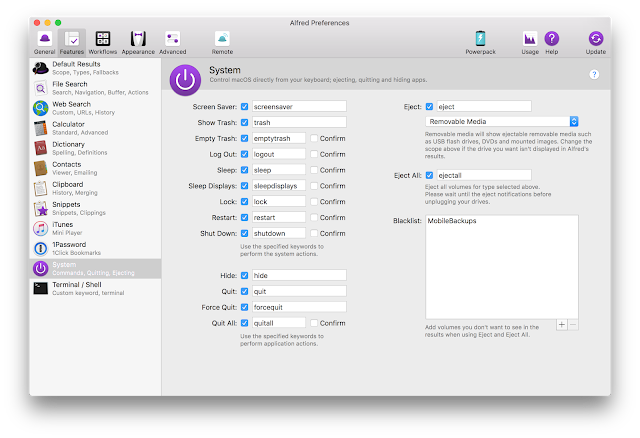The width and height of the screenshot is (640, 438).
Task: Edit the sleepdisplays keyword field
Action: (x=278, y=186)
